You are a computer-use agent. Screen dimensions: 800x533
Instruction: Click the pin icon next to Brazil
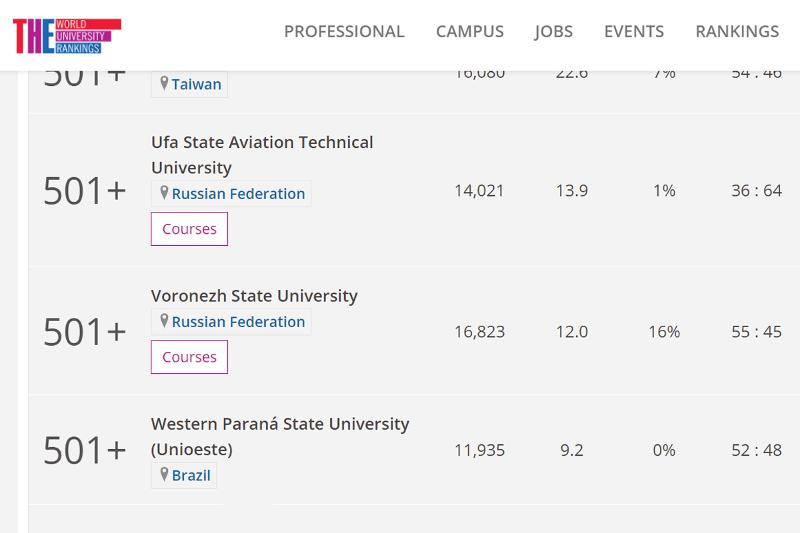point(164,474)
